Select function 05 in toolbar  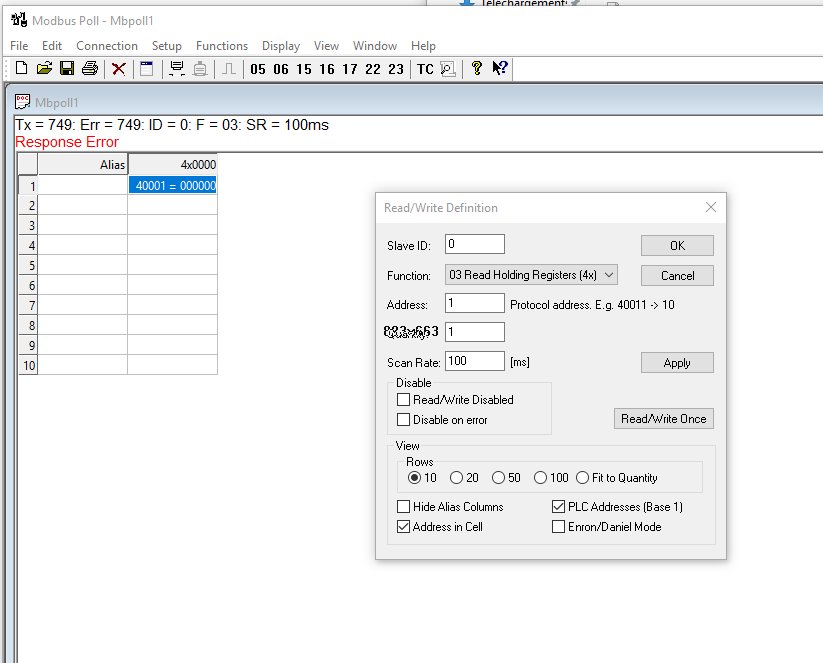pyautogui.click(x=258, y=69)
